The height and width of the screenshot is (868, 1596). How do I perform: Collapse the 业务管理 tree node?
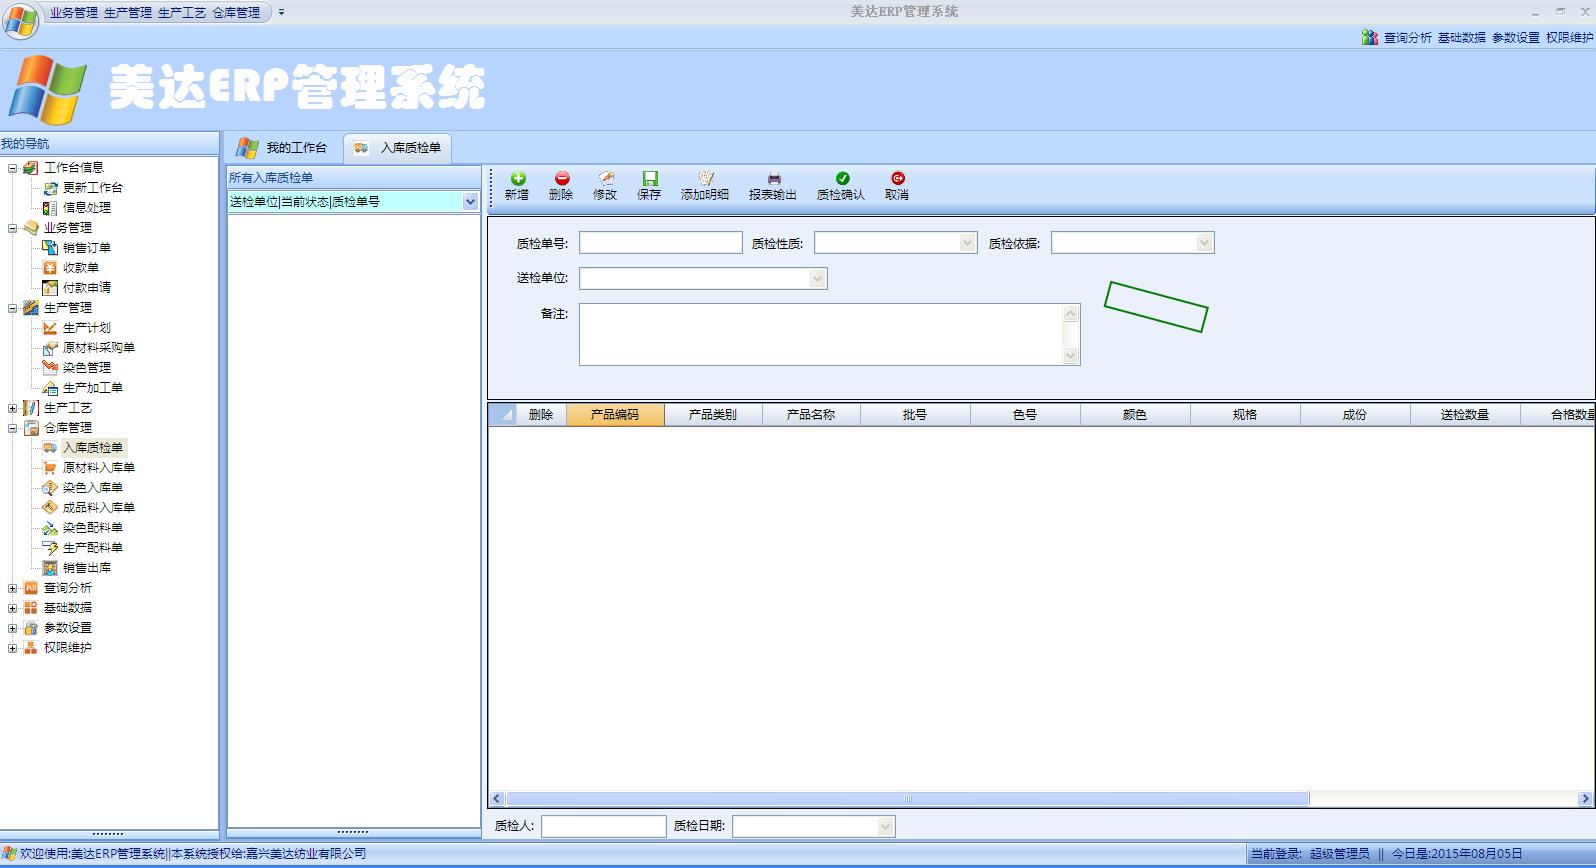(x=12, y=228)
